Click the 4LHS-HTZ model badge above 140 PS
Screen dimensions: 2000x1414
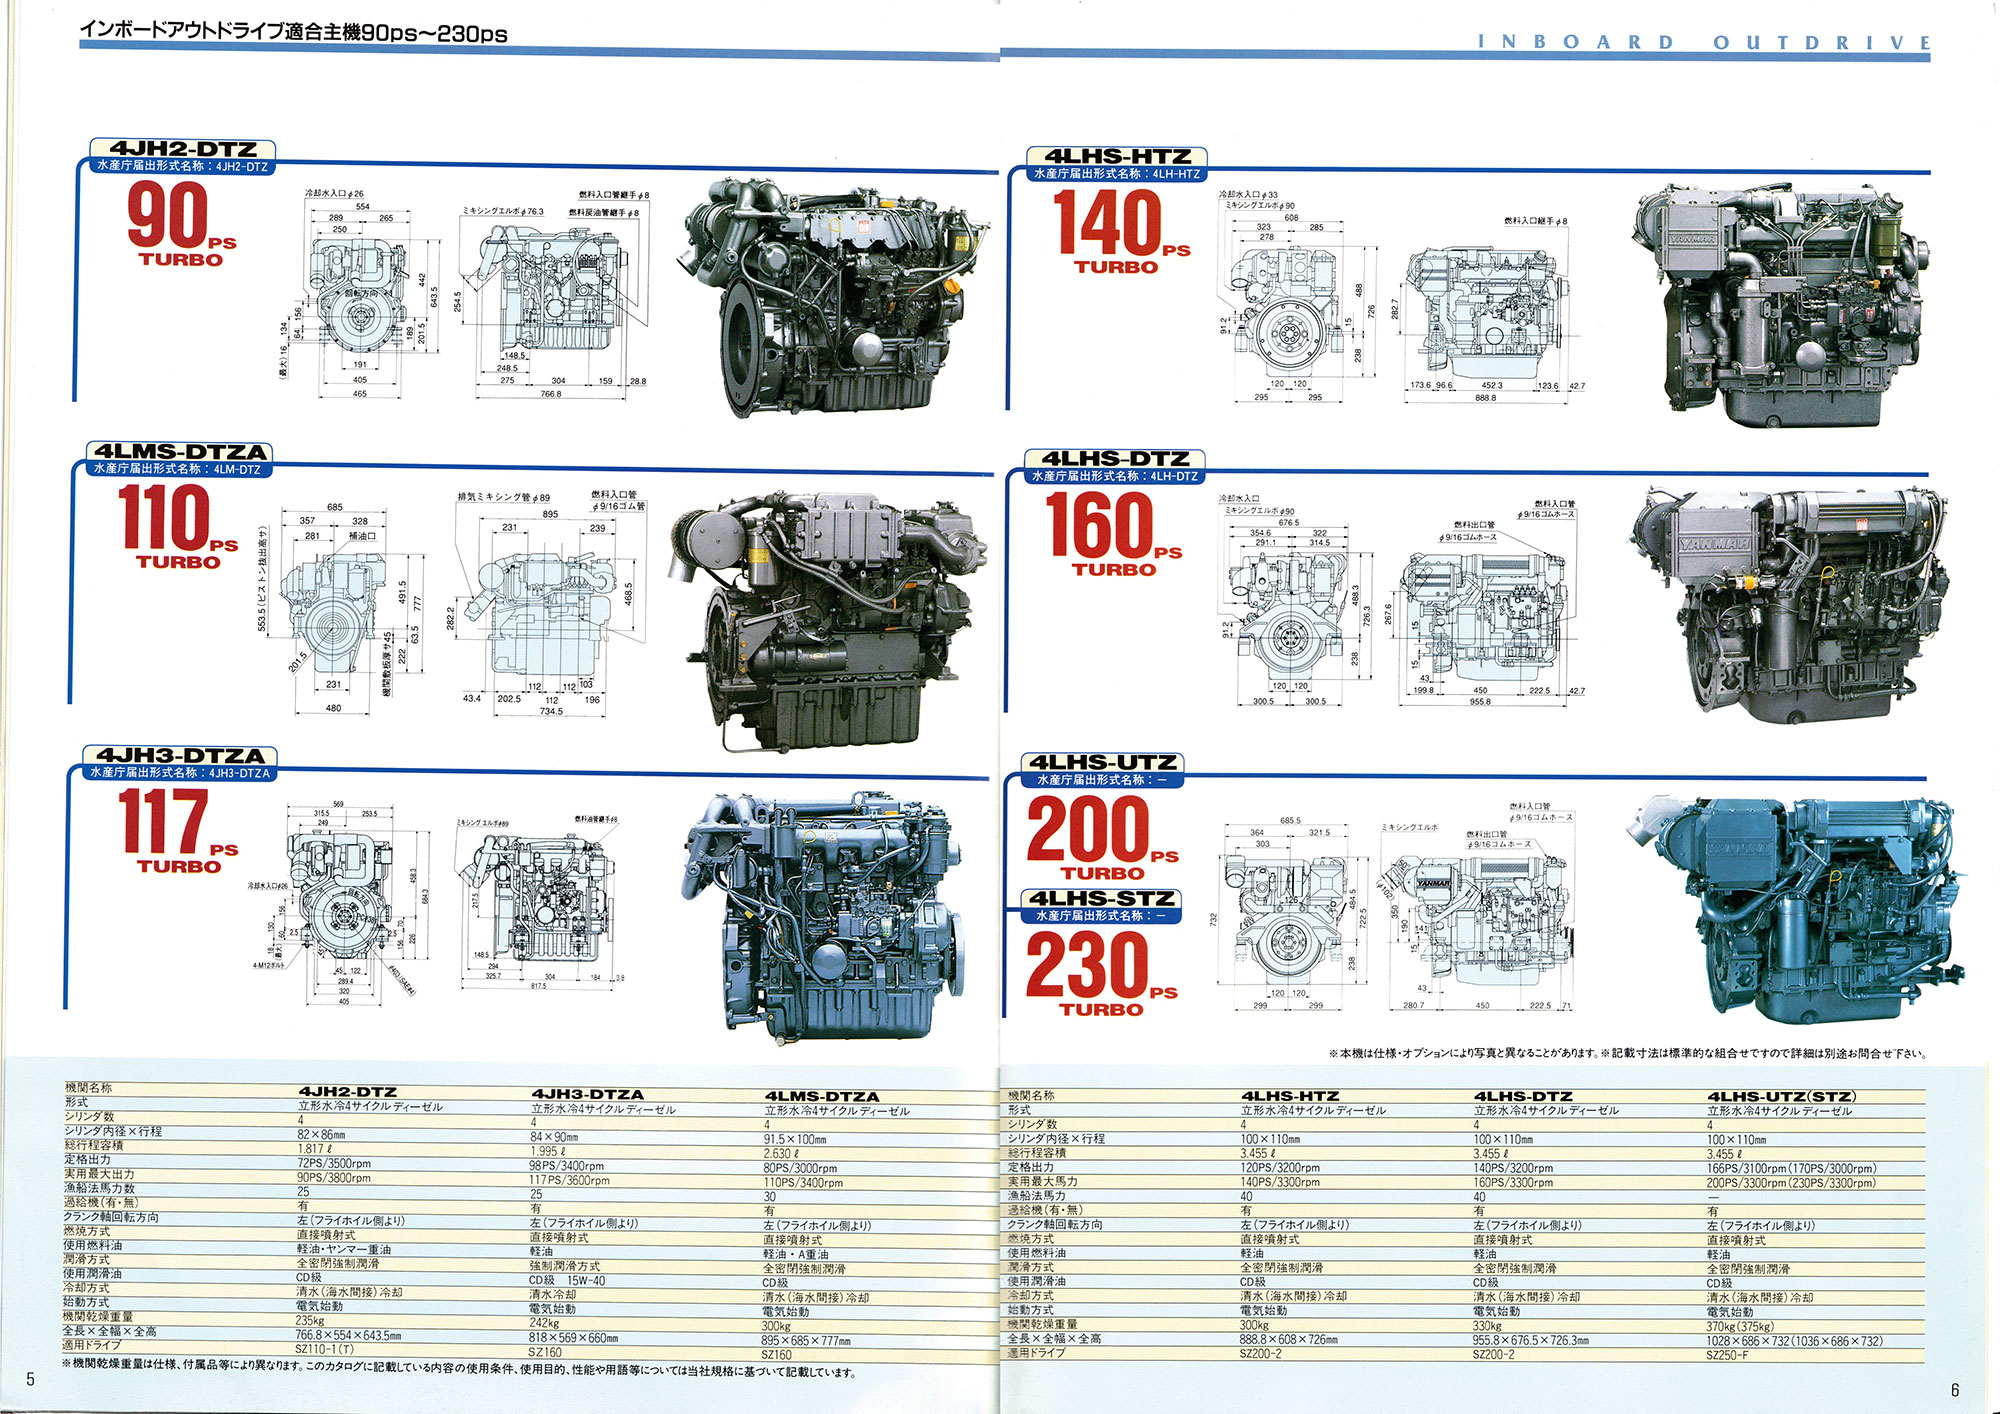click(x=1118, y=156)
